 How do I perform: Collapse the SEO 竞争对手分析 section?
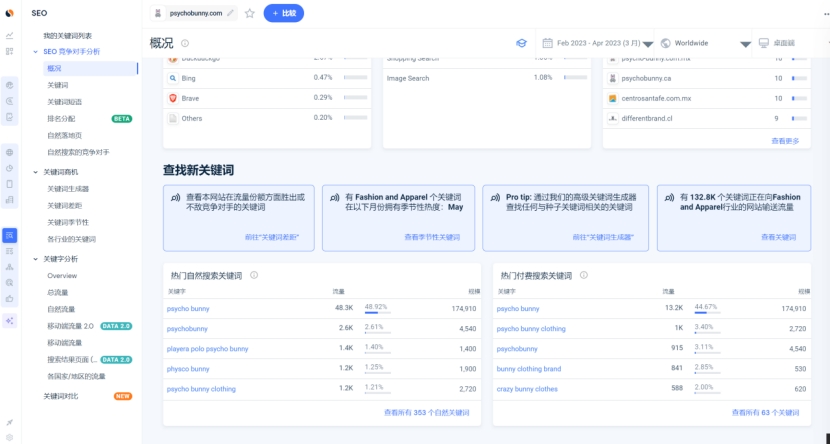tap(35, 51)
